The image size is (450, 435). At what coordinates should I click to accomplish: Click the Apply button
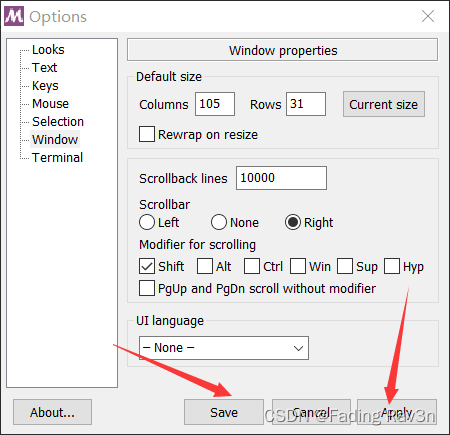(397, 412)
